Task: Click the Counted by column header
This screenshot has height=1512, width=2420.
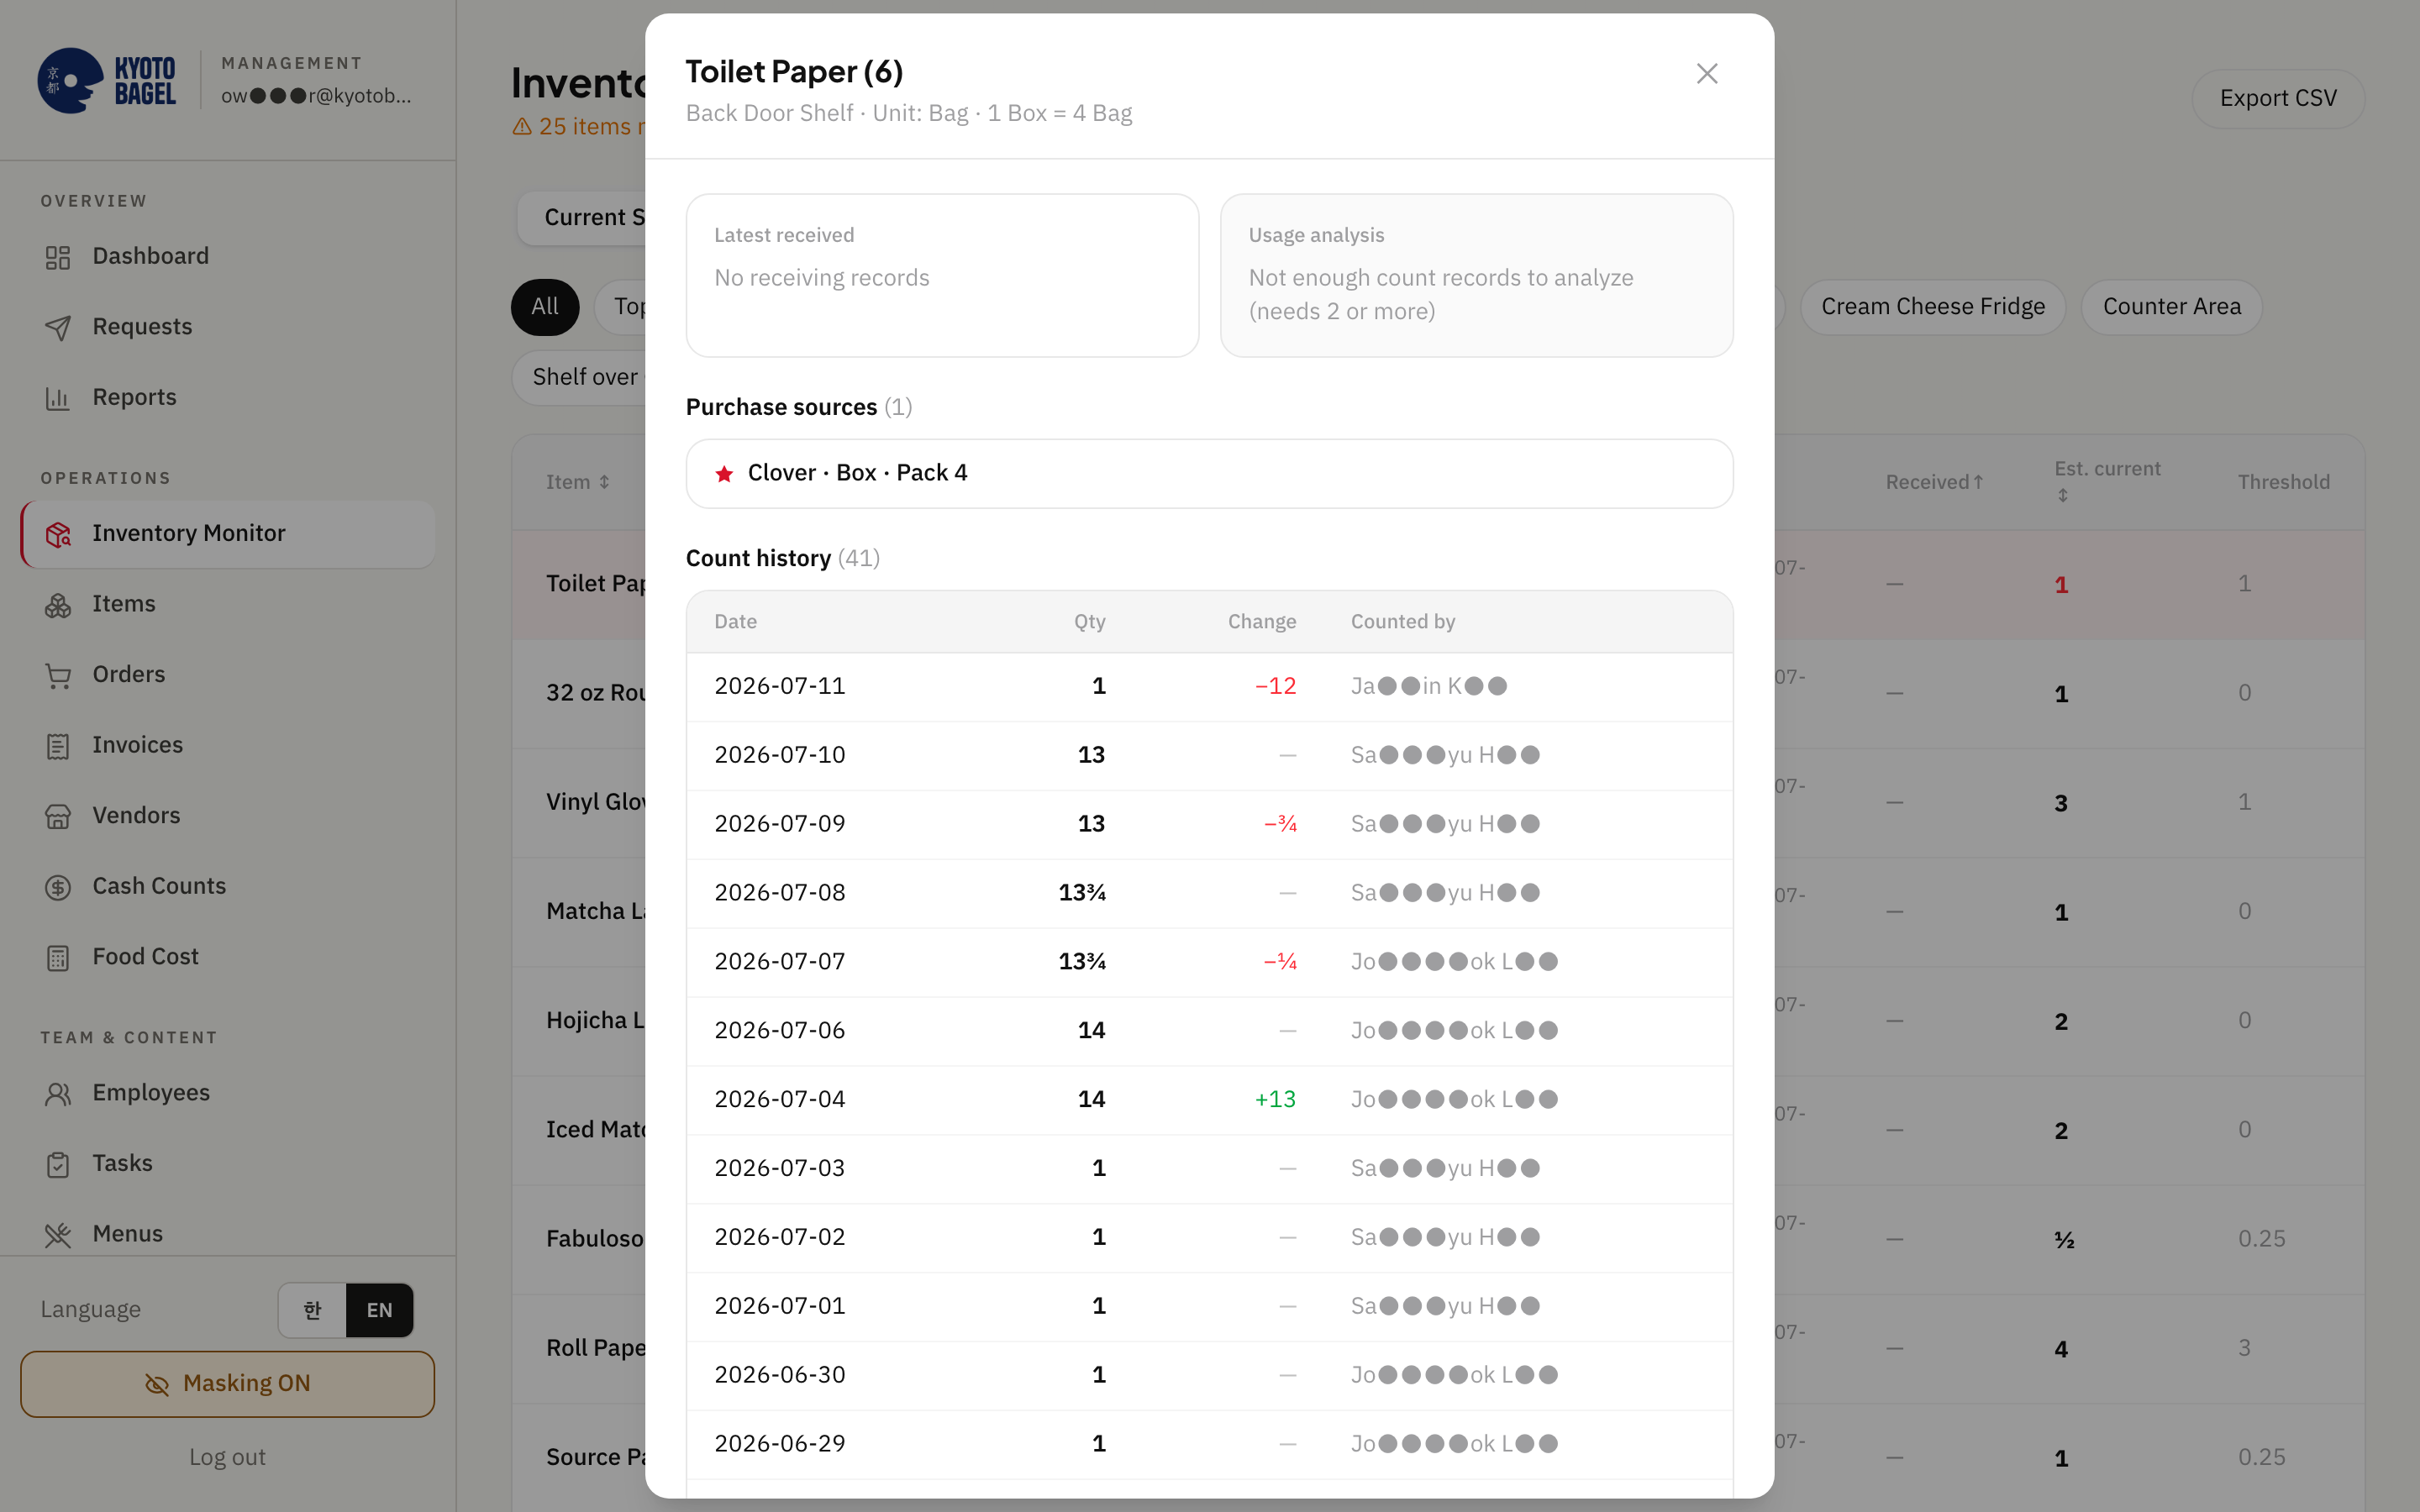Action: point(1403,622)
